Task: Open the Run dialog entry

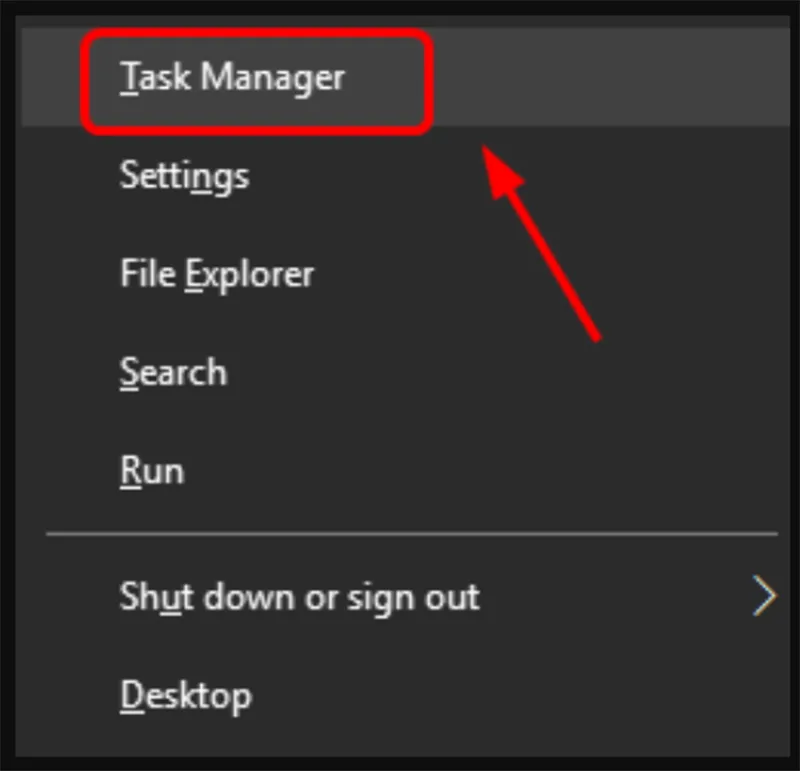Action: (x=152, y=470)
